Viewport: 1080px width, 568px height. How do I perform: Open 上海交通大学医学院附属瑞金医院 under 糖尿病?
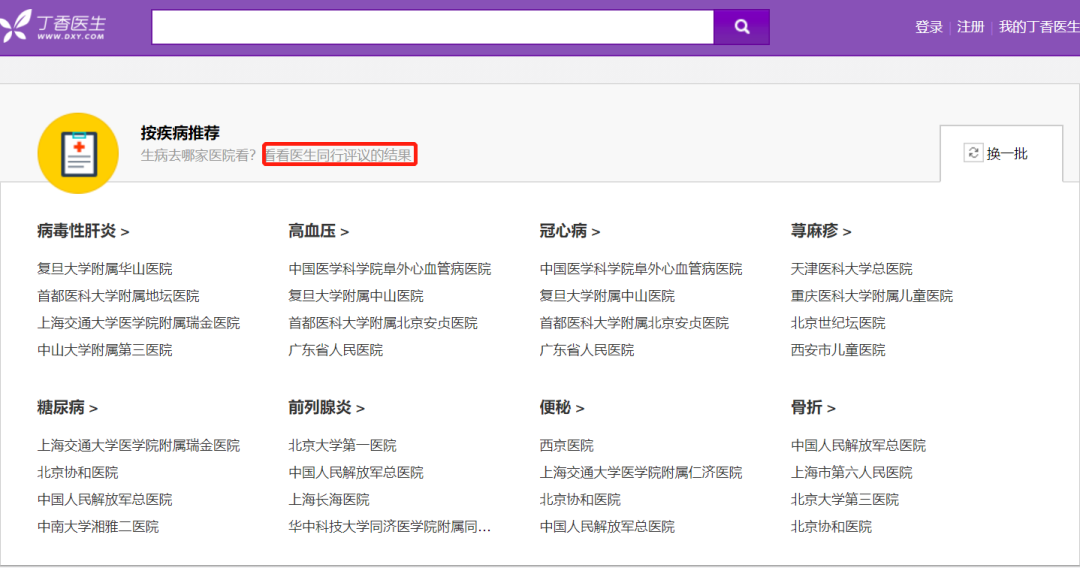point(138,445)
